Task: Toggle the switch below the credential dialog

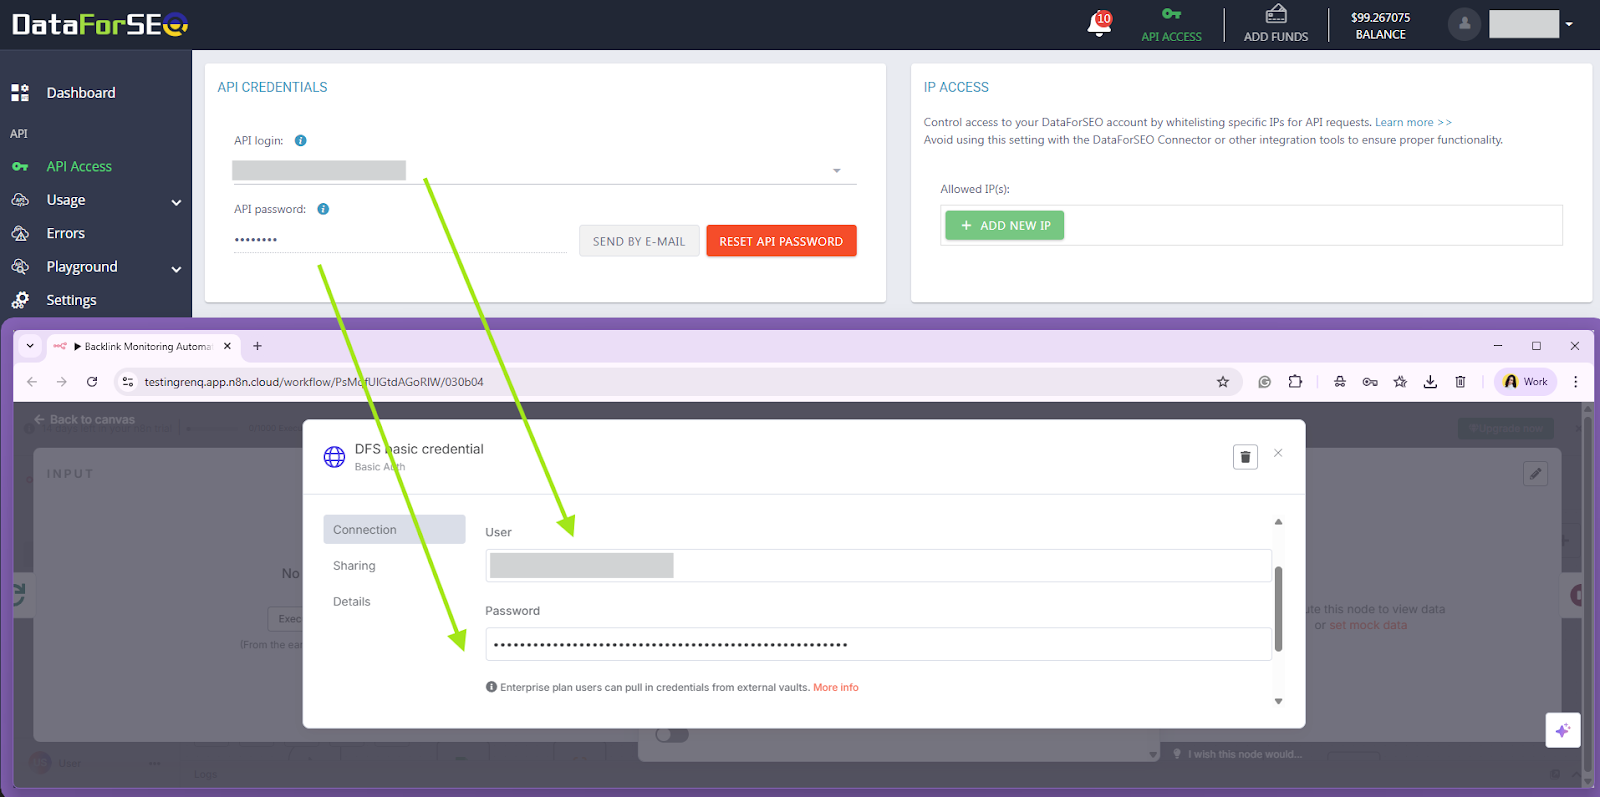Action: [x=672, y=735]
